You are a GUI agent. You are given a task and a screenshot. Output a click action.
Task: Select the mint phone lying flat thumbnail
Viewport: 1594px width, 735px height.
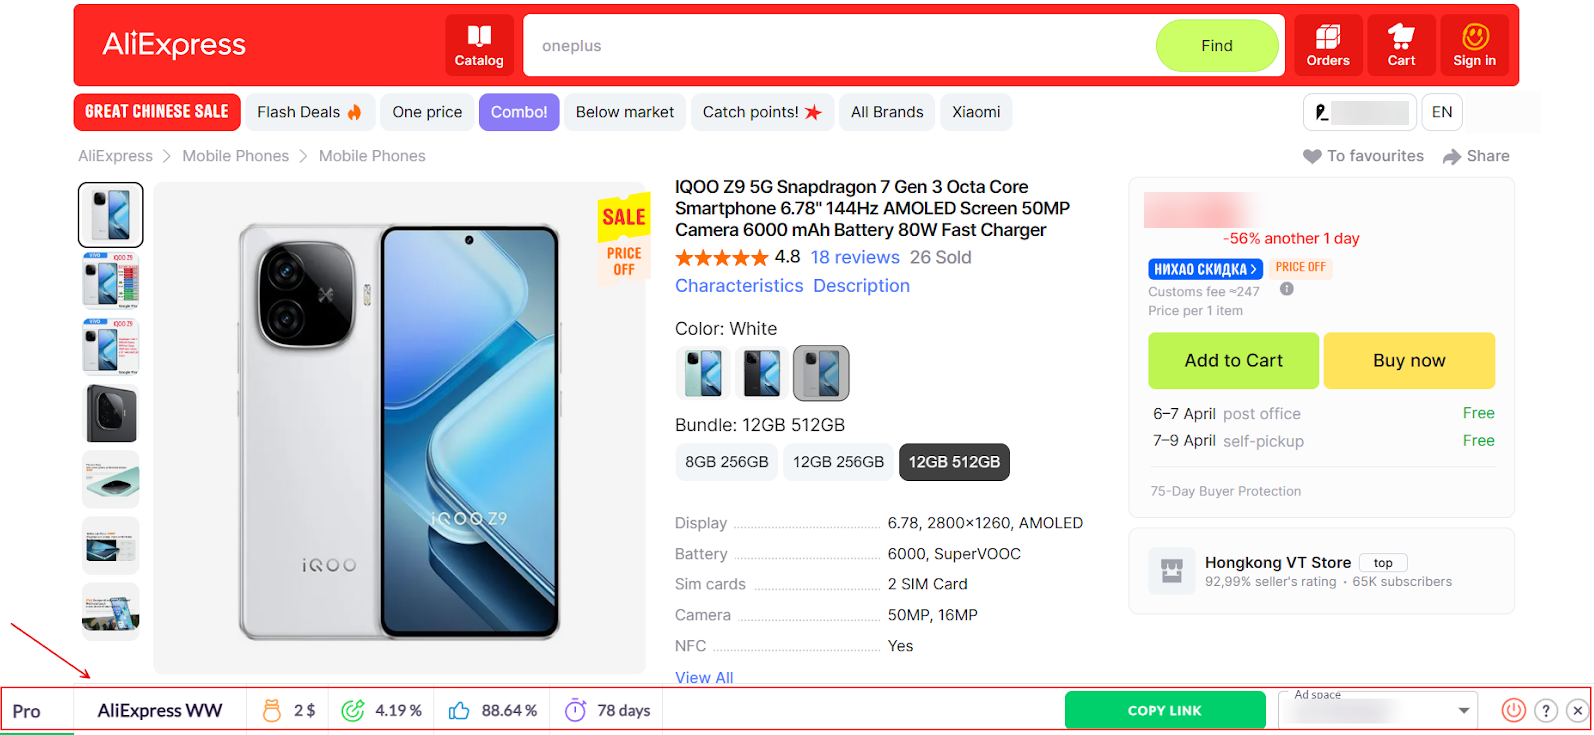pos(111,479)
